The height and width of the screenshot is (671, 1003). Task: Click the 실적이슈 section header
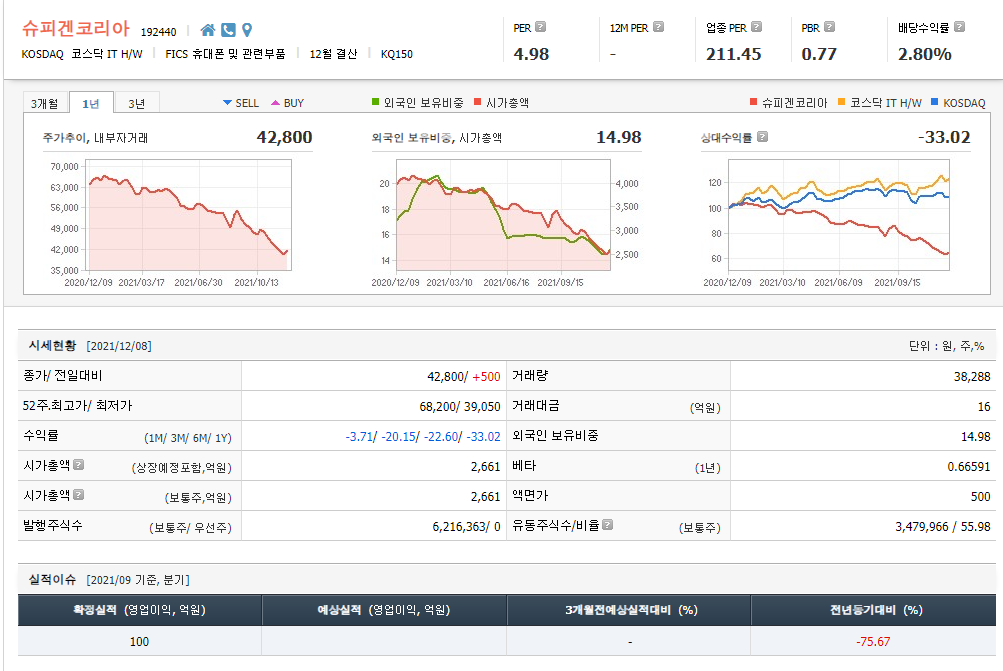[x=52, y=580]
